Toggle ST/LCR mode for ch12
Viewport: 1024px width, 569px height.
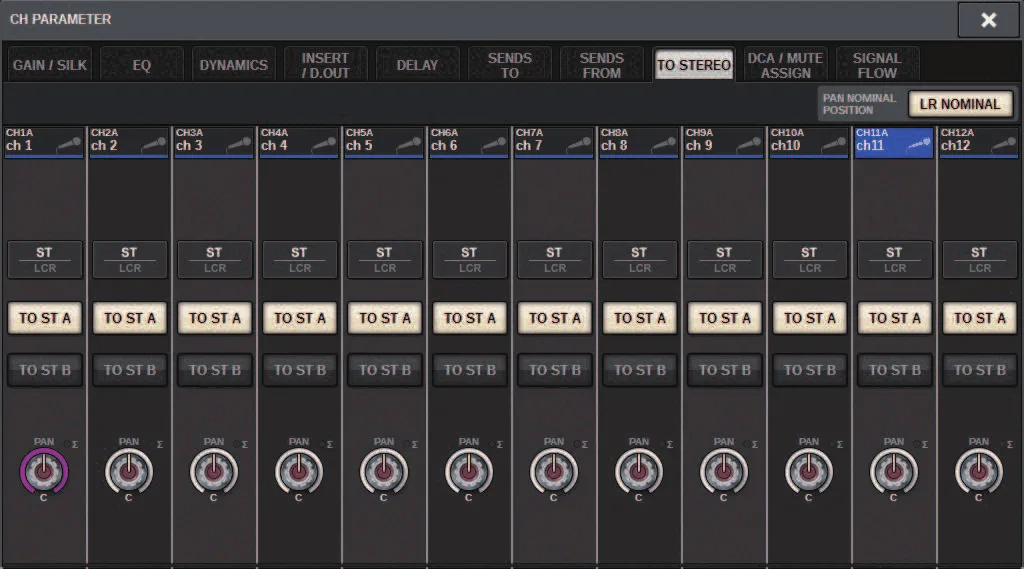pyautogui.click(x=979, y=259)
